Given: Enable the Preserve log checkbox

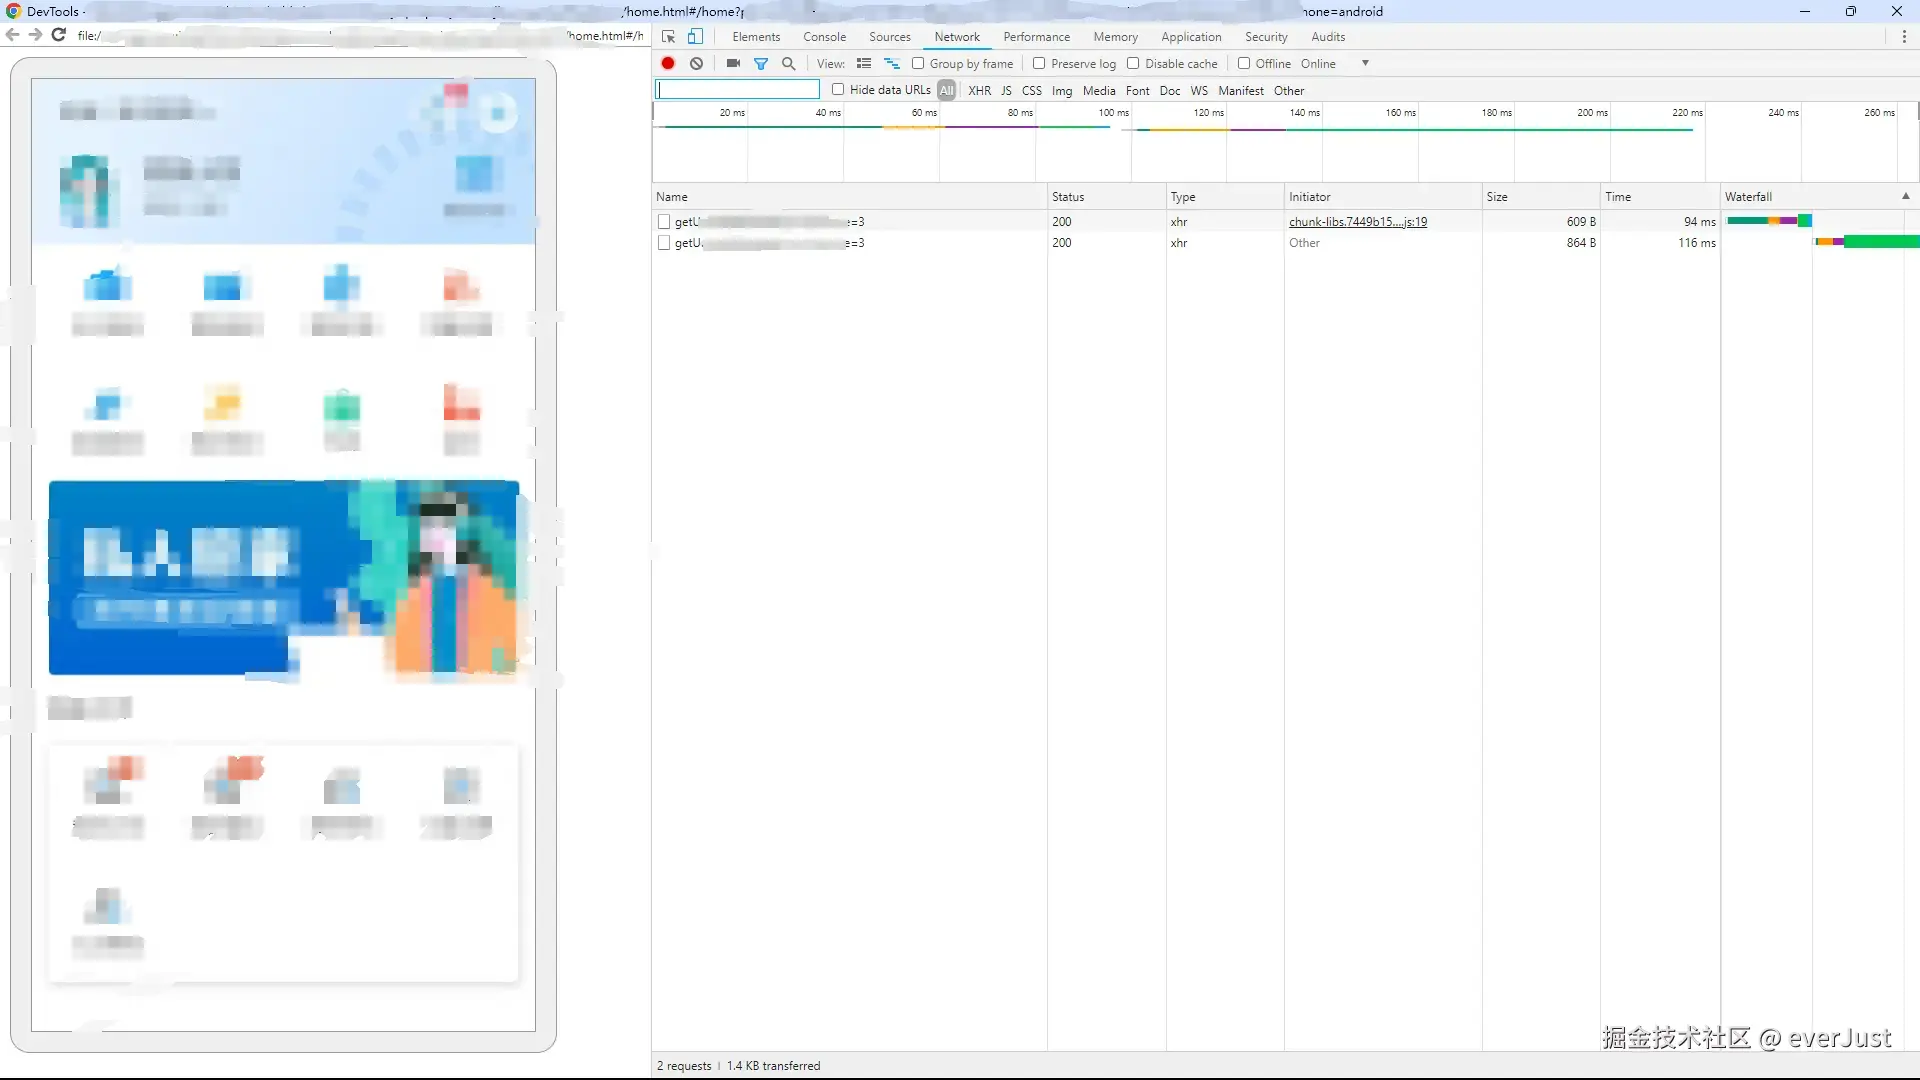Looking at the screenshot, I should pyautogui.click(x=1039, y=63).
